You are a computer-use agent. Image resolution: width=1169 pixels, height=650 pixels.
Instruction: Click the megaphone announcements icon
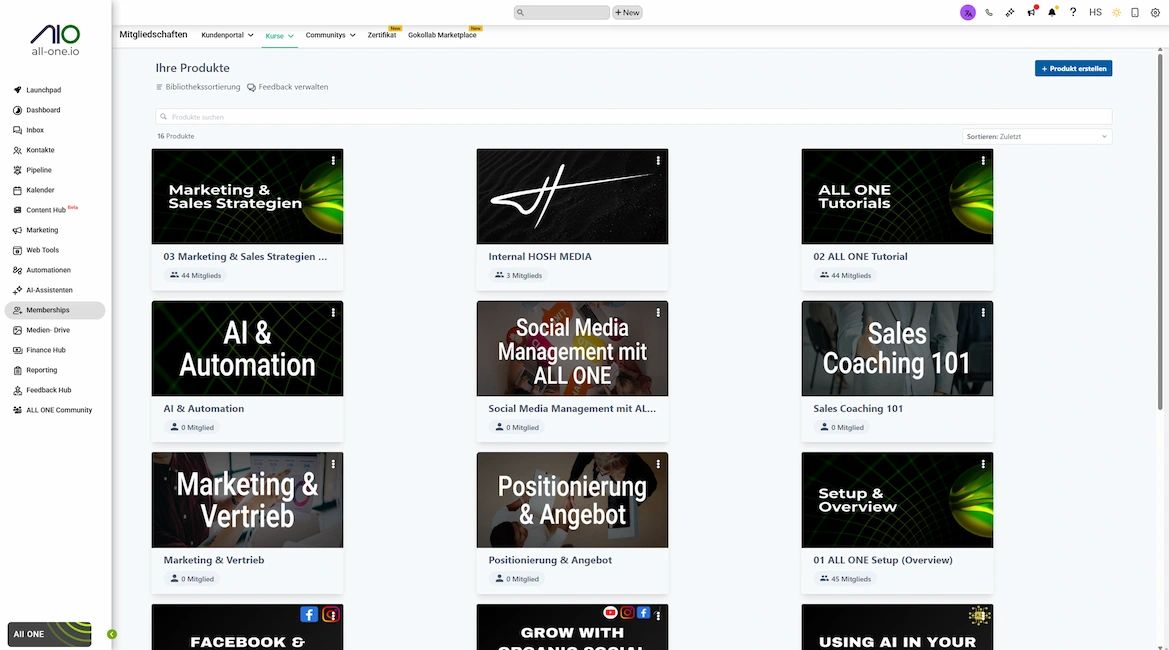pyautogui.click(x=1031, y=13)
